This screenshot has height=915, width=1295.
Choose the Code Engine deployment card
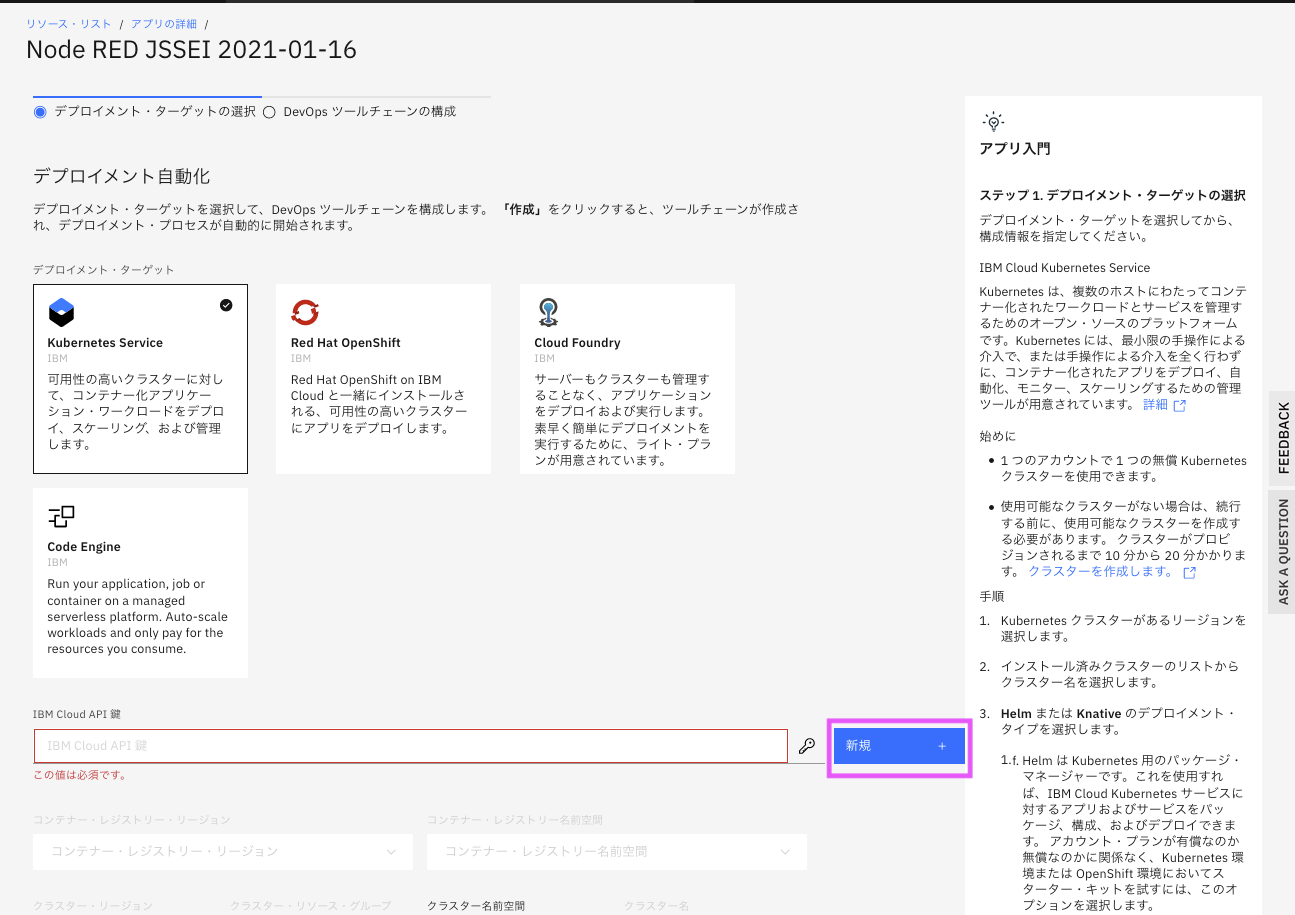point(140,583)
